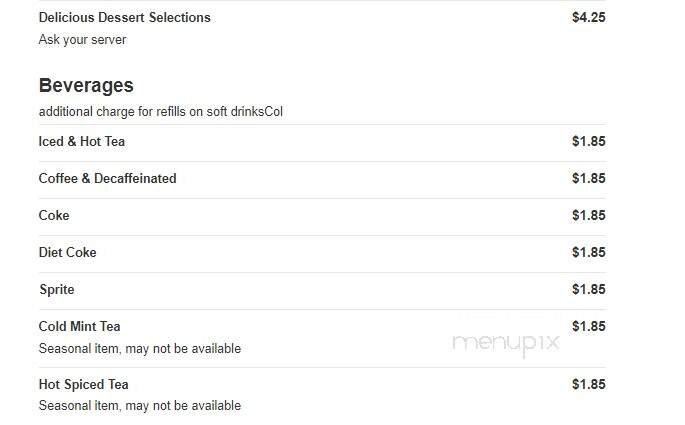Click the Coffee & Decaffeinated item

tap(107, 178)
